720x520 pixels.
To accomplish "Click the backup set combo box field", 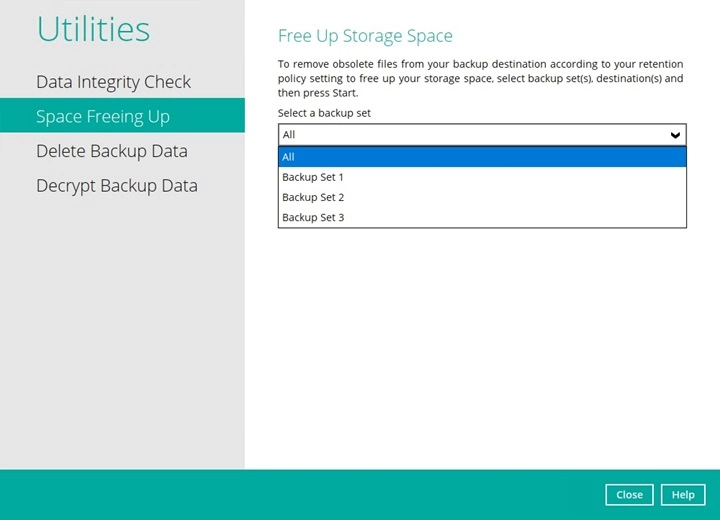I will point(470,135).
